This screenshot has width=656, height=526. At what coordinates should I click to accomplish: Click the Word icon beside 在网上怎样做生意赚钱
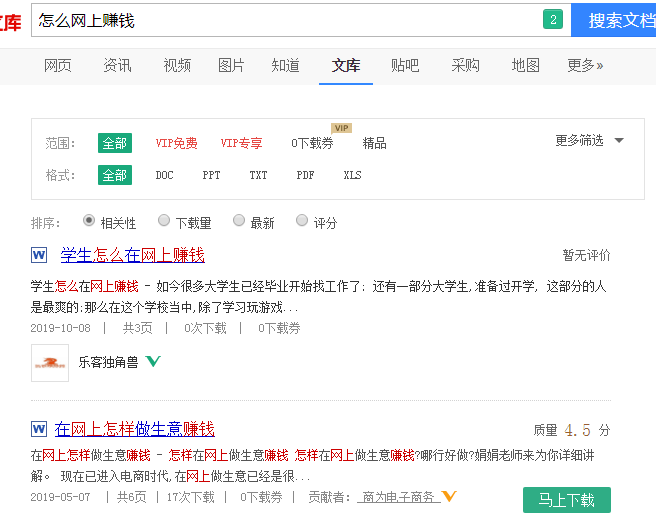[x=39, y=429]
